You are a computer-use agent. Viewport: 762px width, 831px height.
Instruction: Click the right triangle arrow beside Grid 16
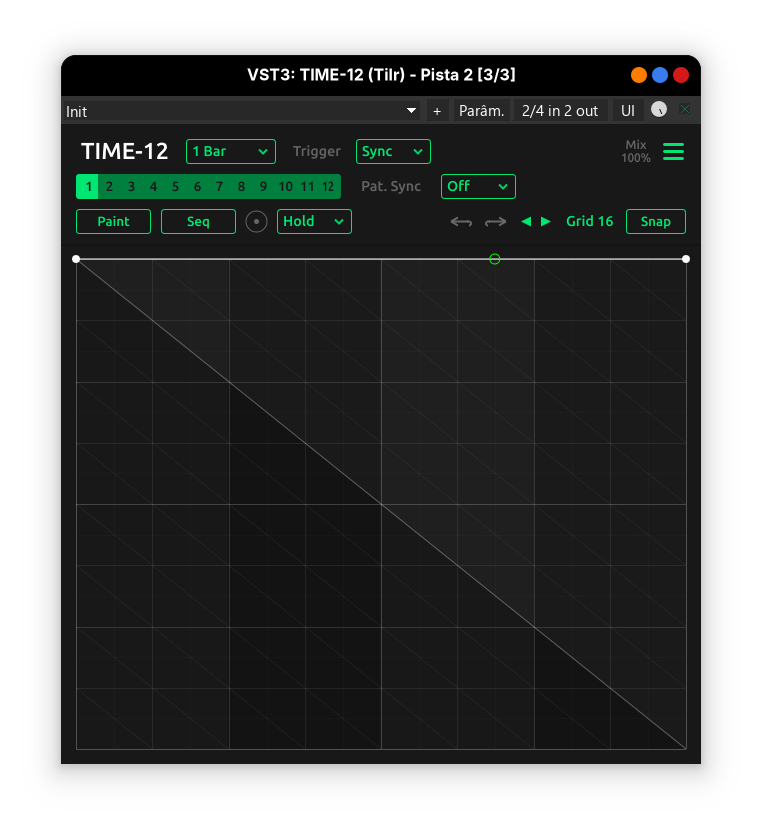[546, 222]
